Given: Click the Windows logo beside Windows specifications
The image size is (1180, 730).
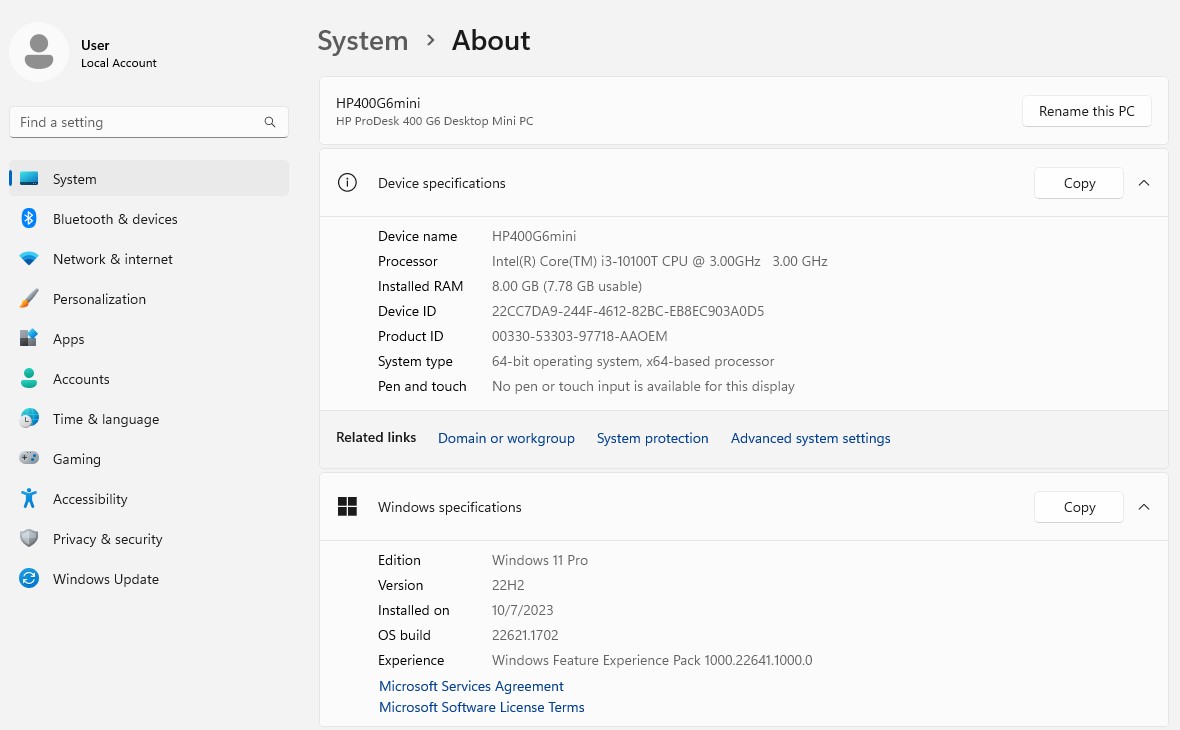Looking at the screenshot, I should (x=347, y=506).
